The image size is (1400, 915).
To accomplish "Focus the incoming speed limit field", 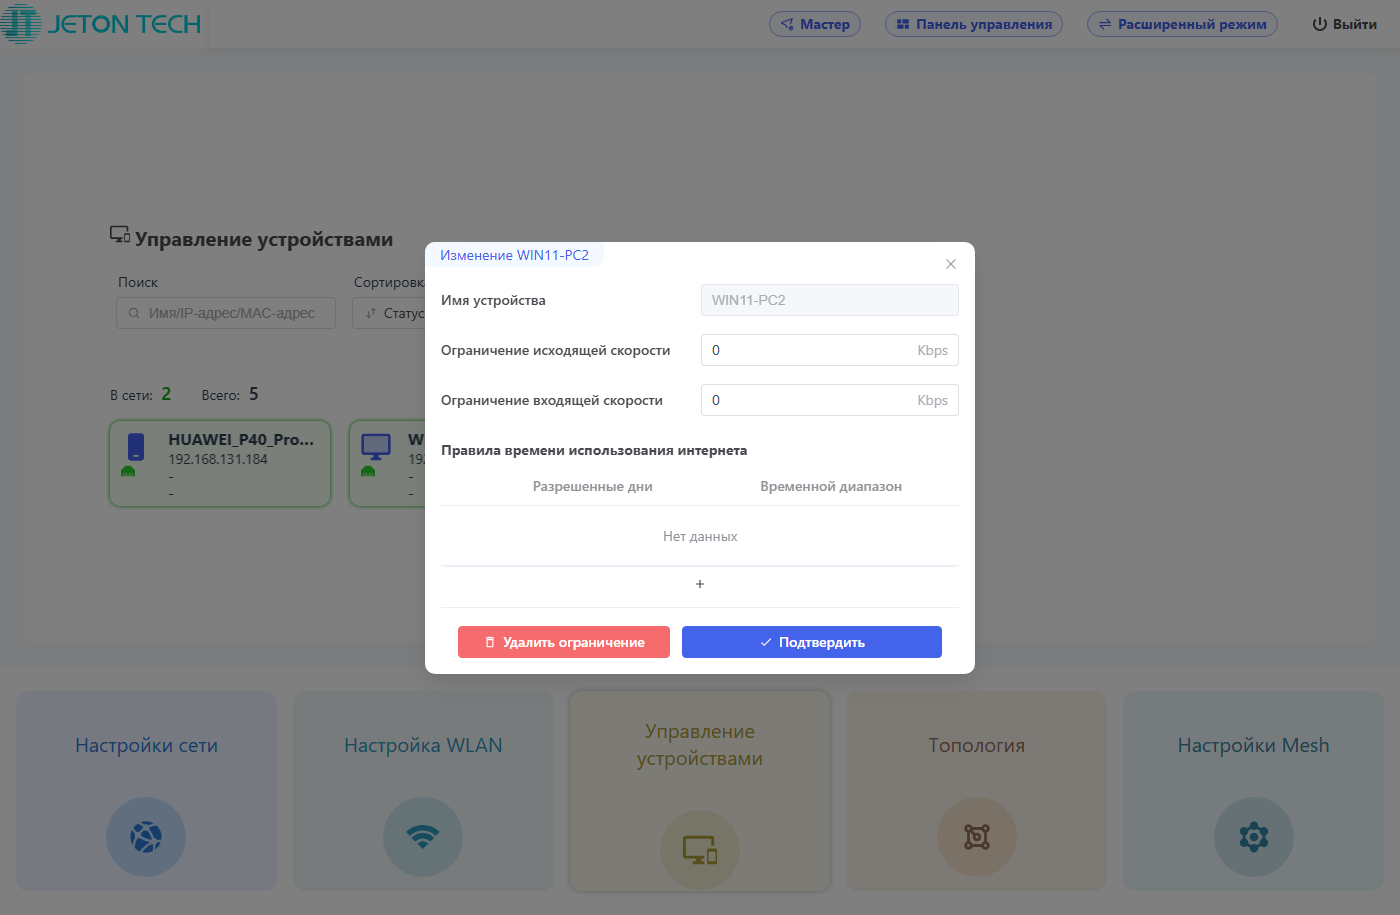I will 830,400.
